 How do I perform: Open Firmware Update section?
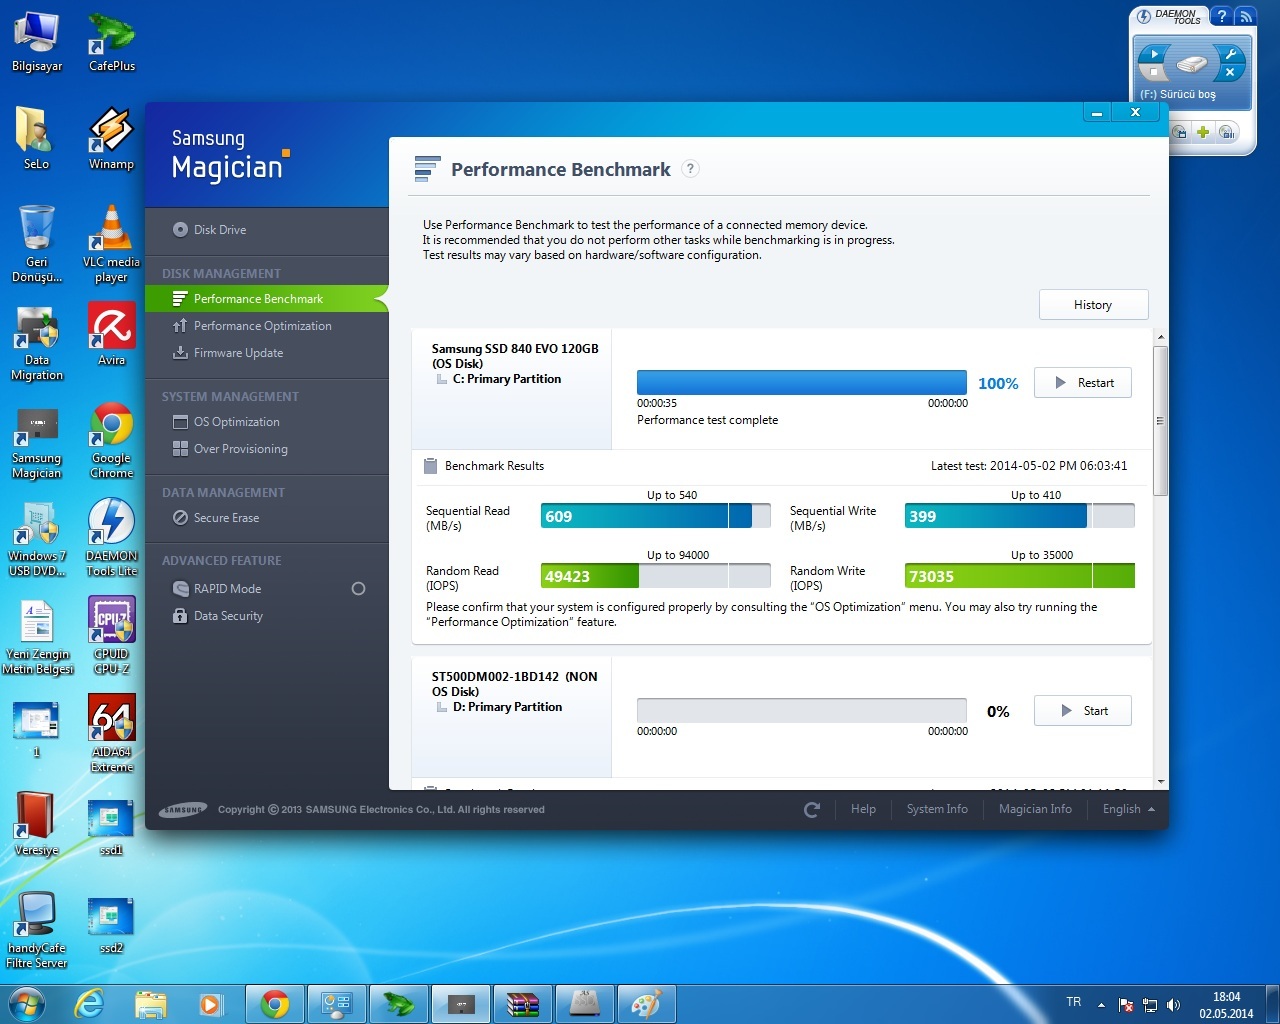click(x=228, y=353)
